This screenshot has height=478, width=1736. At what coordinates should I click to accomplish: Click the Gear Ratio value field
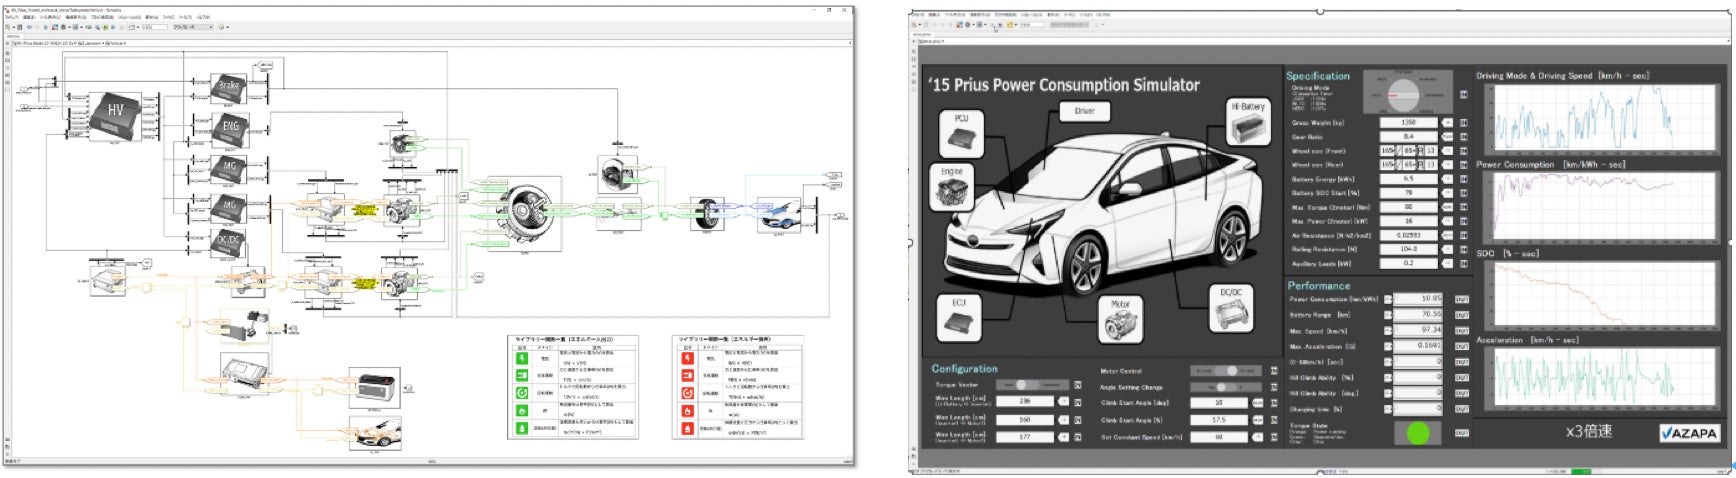1408,137
